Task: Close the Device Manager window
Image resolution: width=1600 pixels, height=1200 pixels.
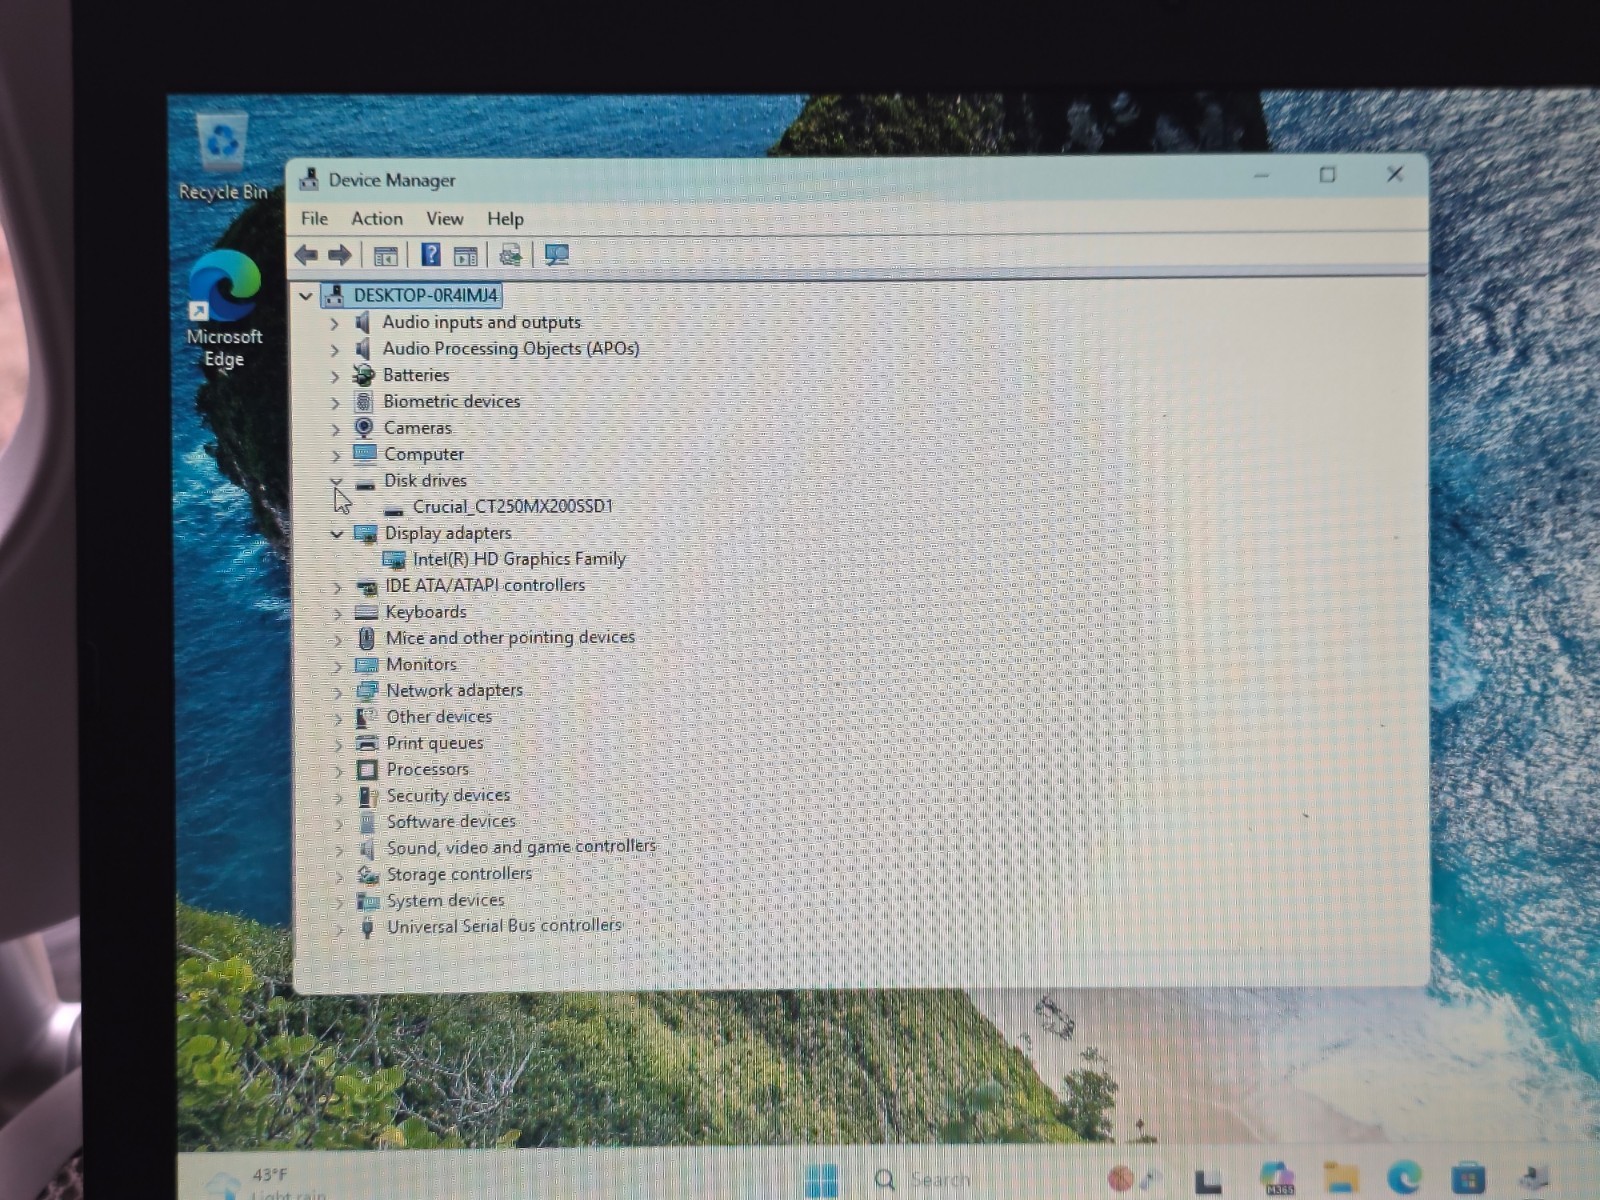Action: coord(1395,174)
